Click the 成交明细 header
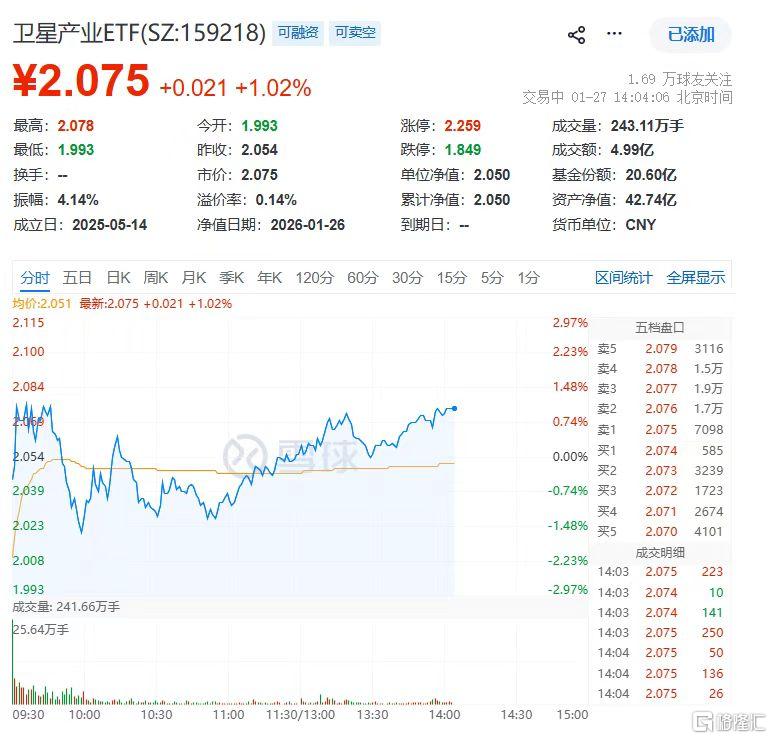Viewport: 773px width, 740px height. (660, 553)
